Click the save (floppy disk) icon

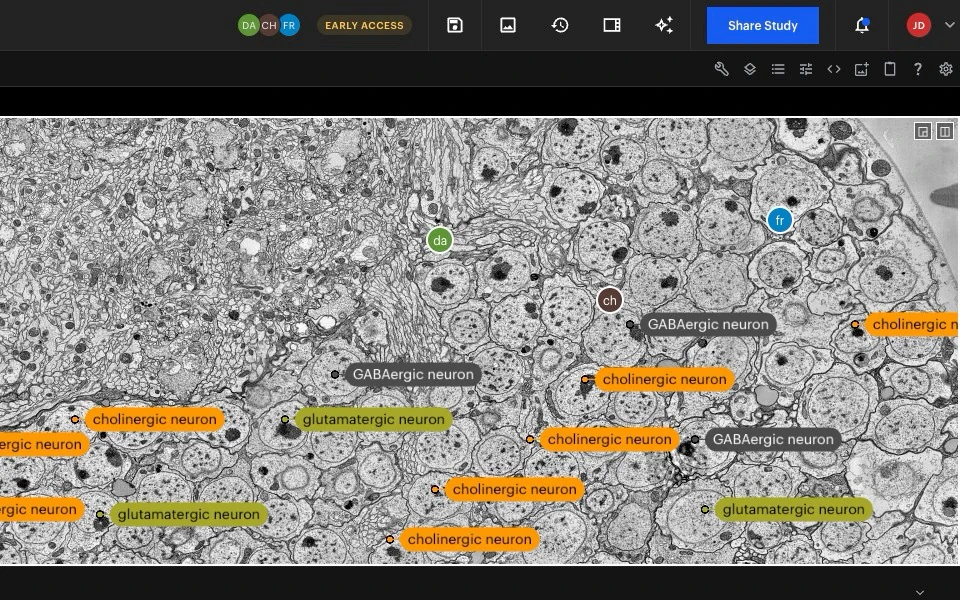(x=455, y=25)
